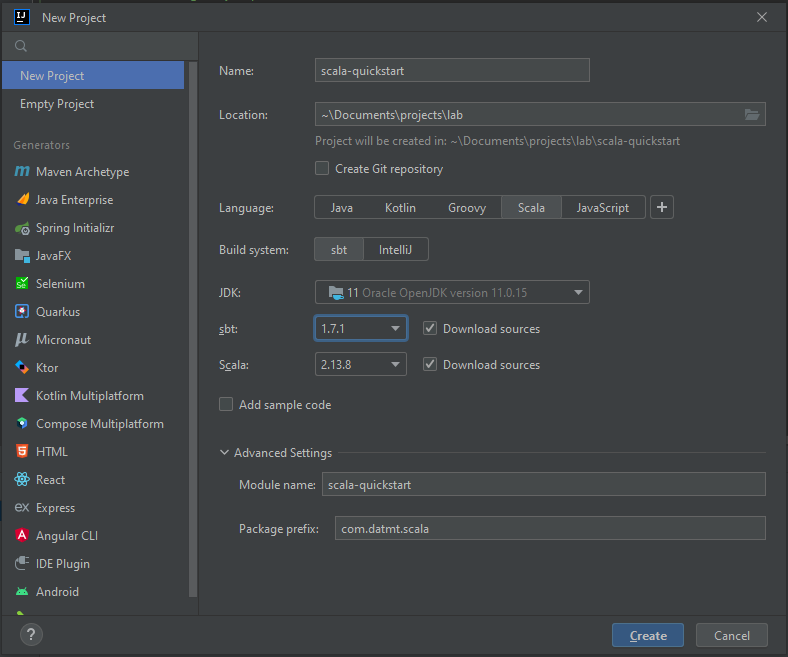Click the Micronaut mu icon
Viewport: 788px width, 657px height.
click(22, 340)
